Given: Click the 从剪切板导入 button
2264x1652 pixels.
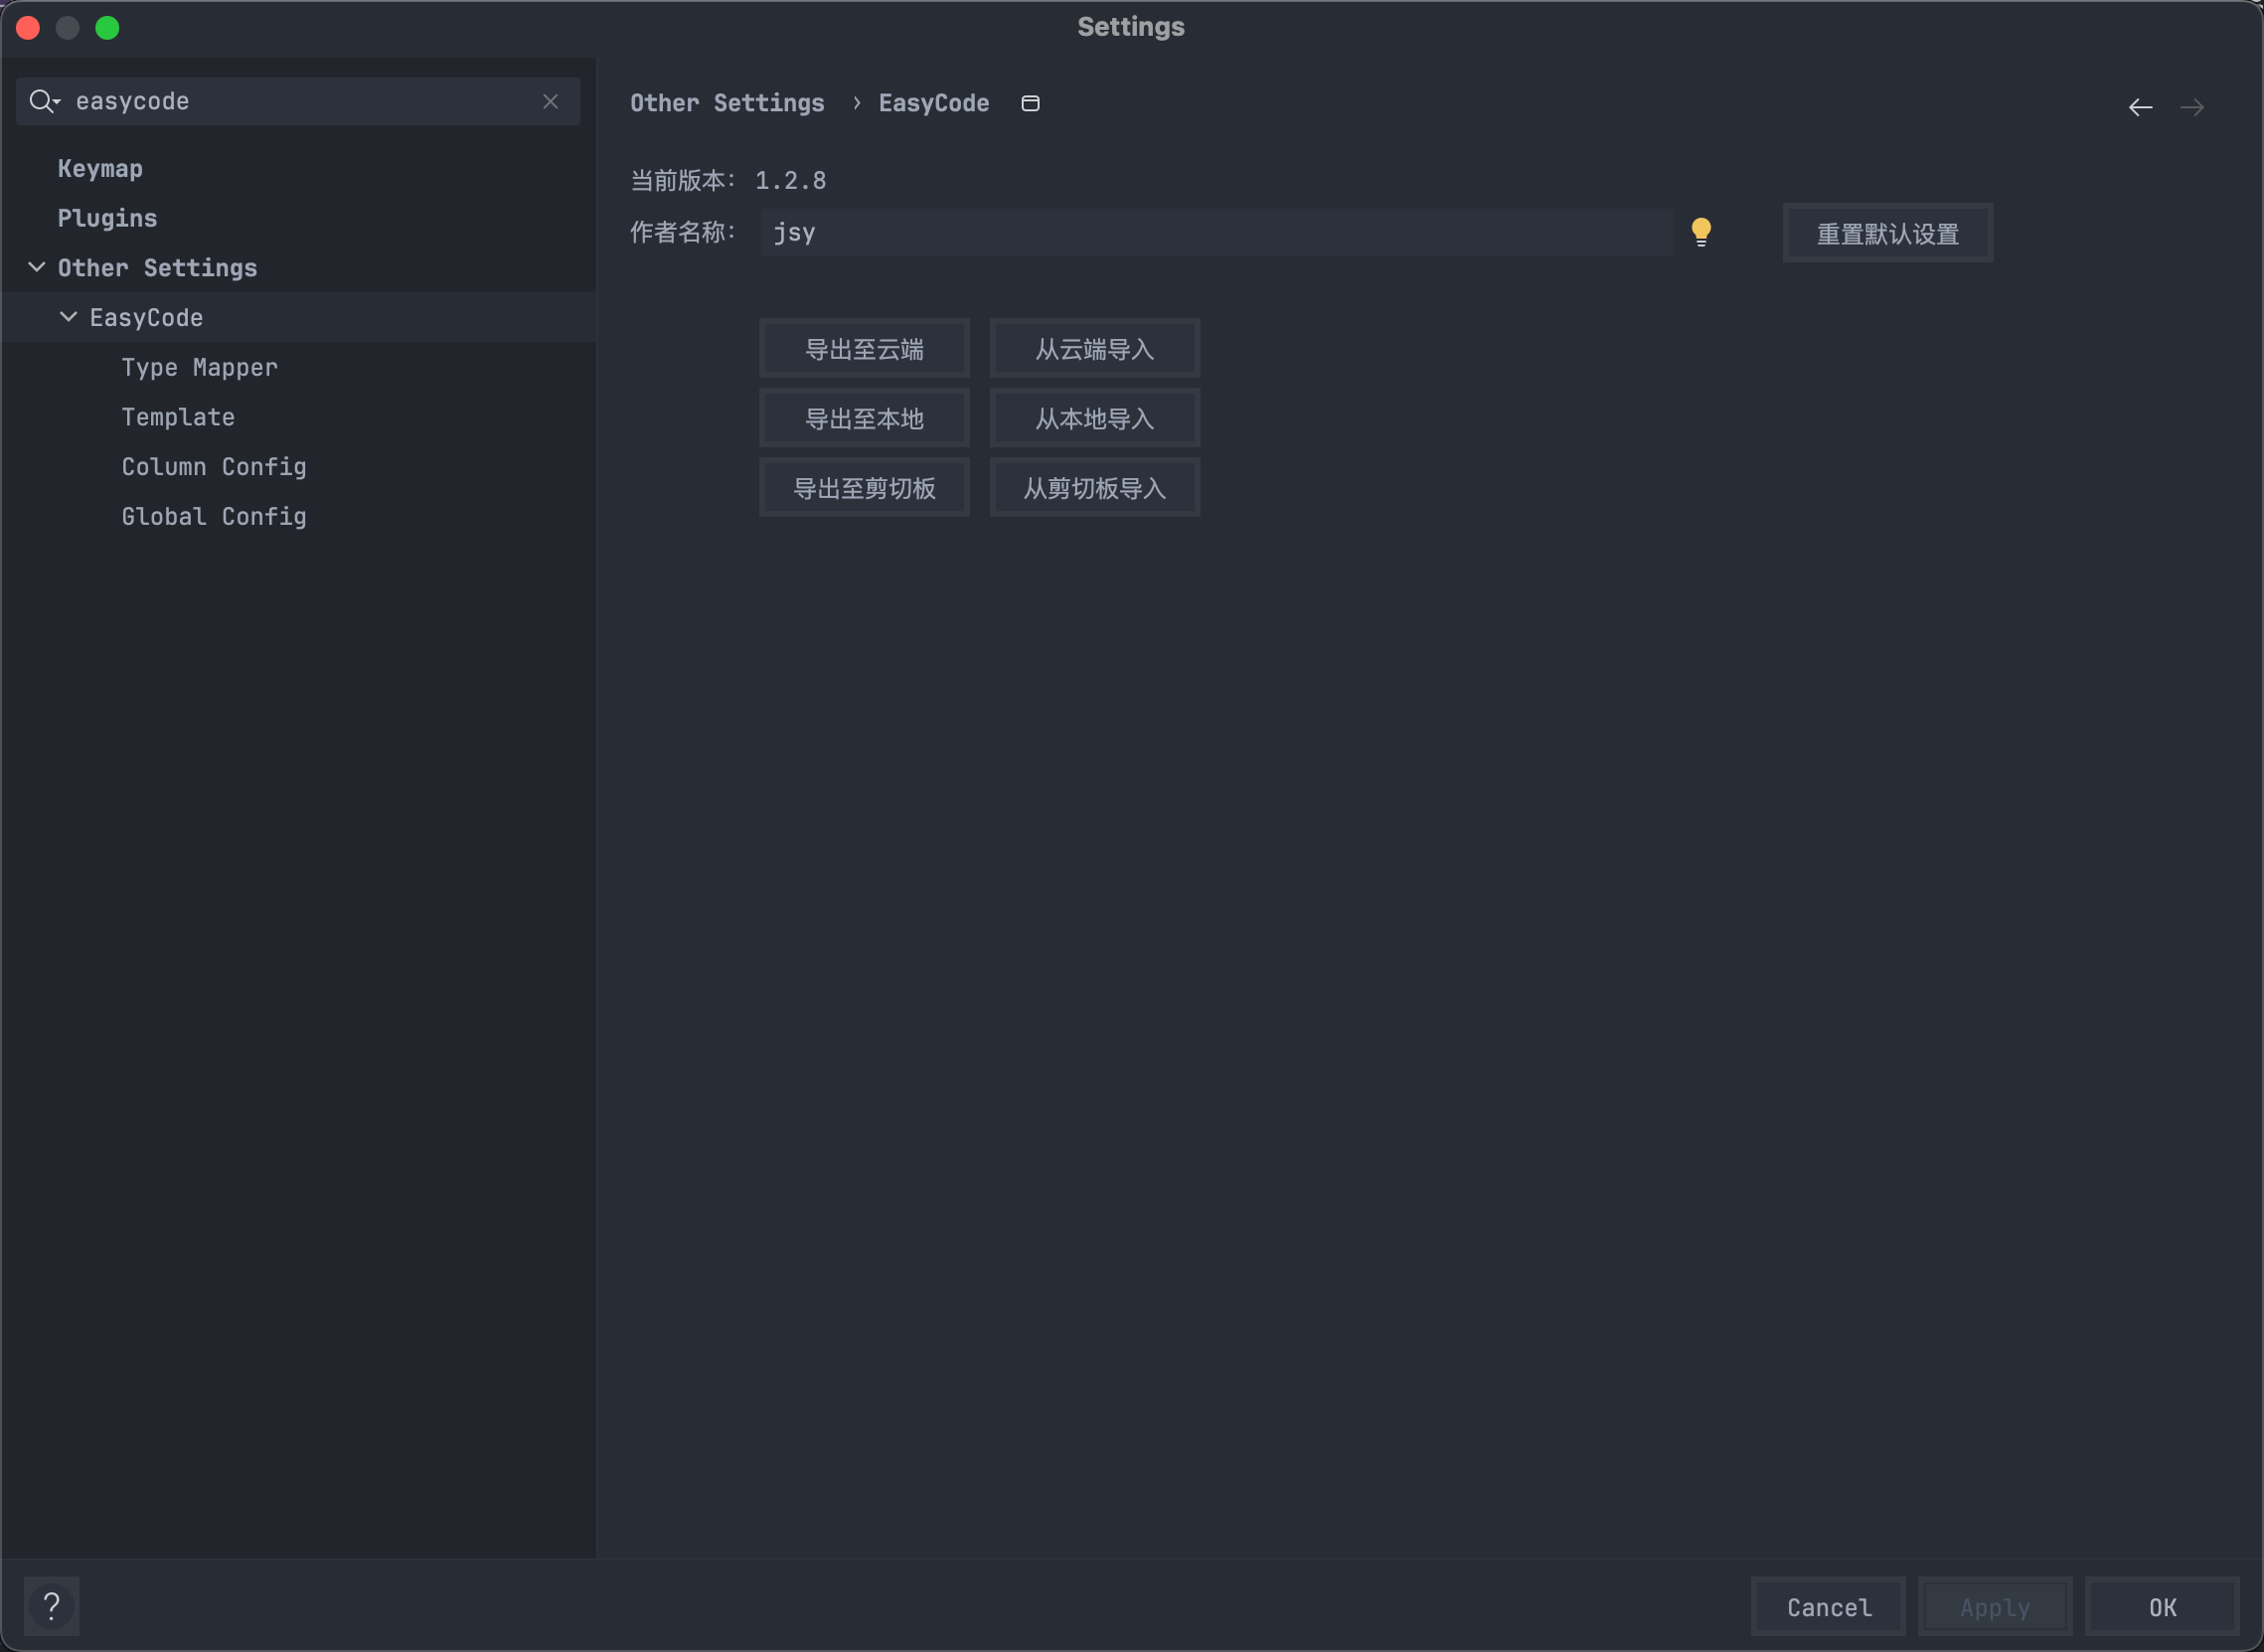Looking at the screenshot, I should coord(1094,487).
